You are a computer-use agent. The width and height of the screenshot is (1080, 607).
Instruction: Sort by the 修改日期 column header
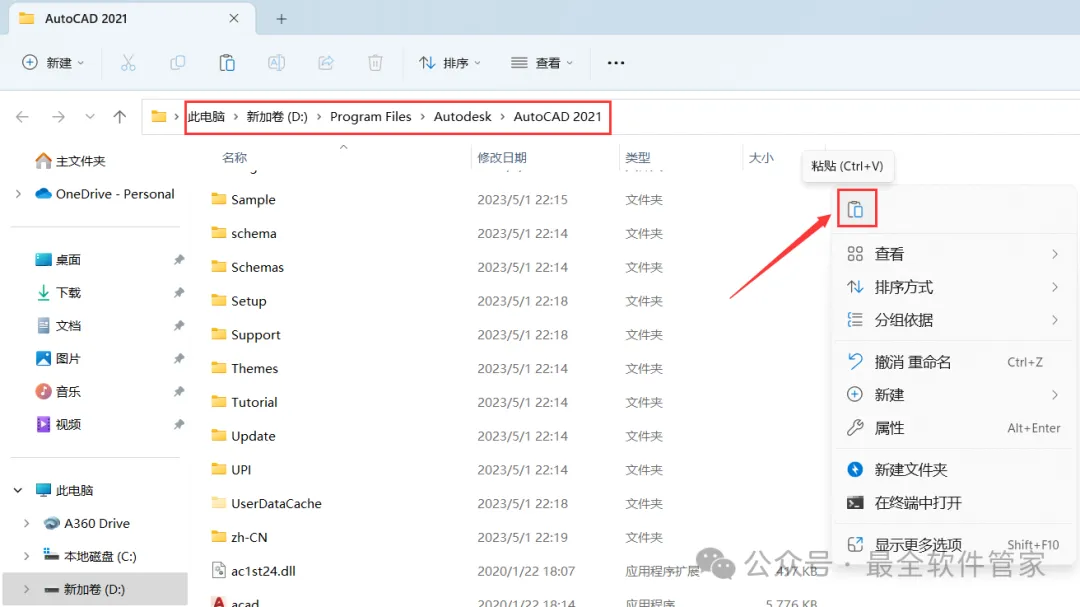tap(502, 158)
